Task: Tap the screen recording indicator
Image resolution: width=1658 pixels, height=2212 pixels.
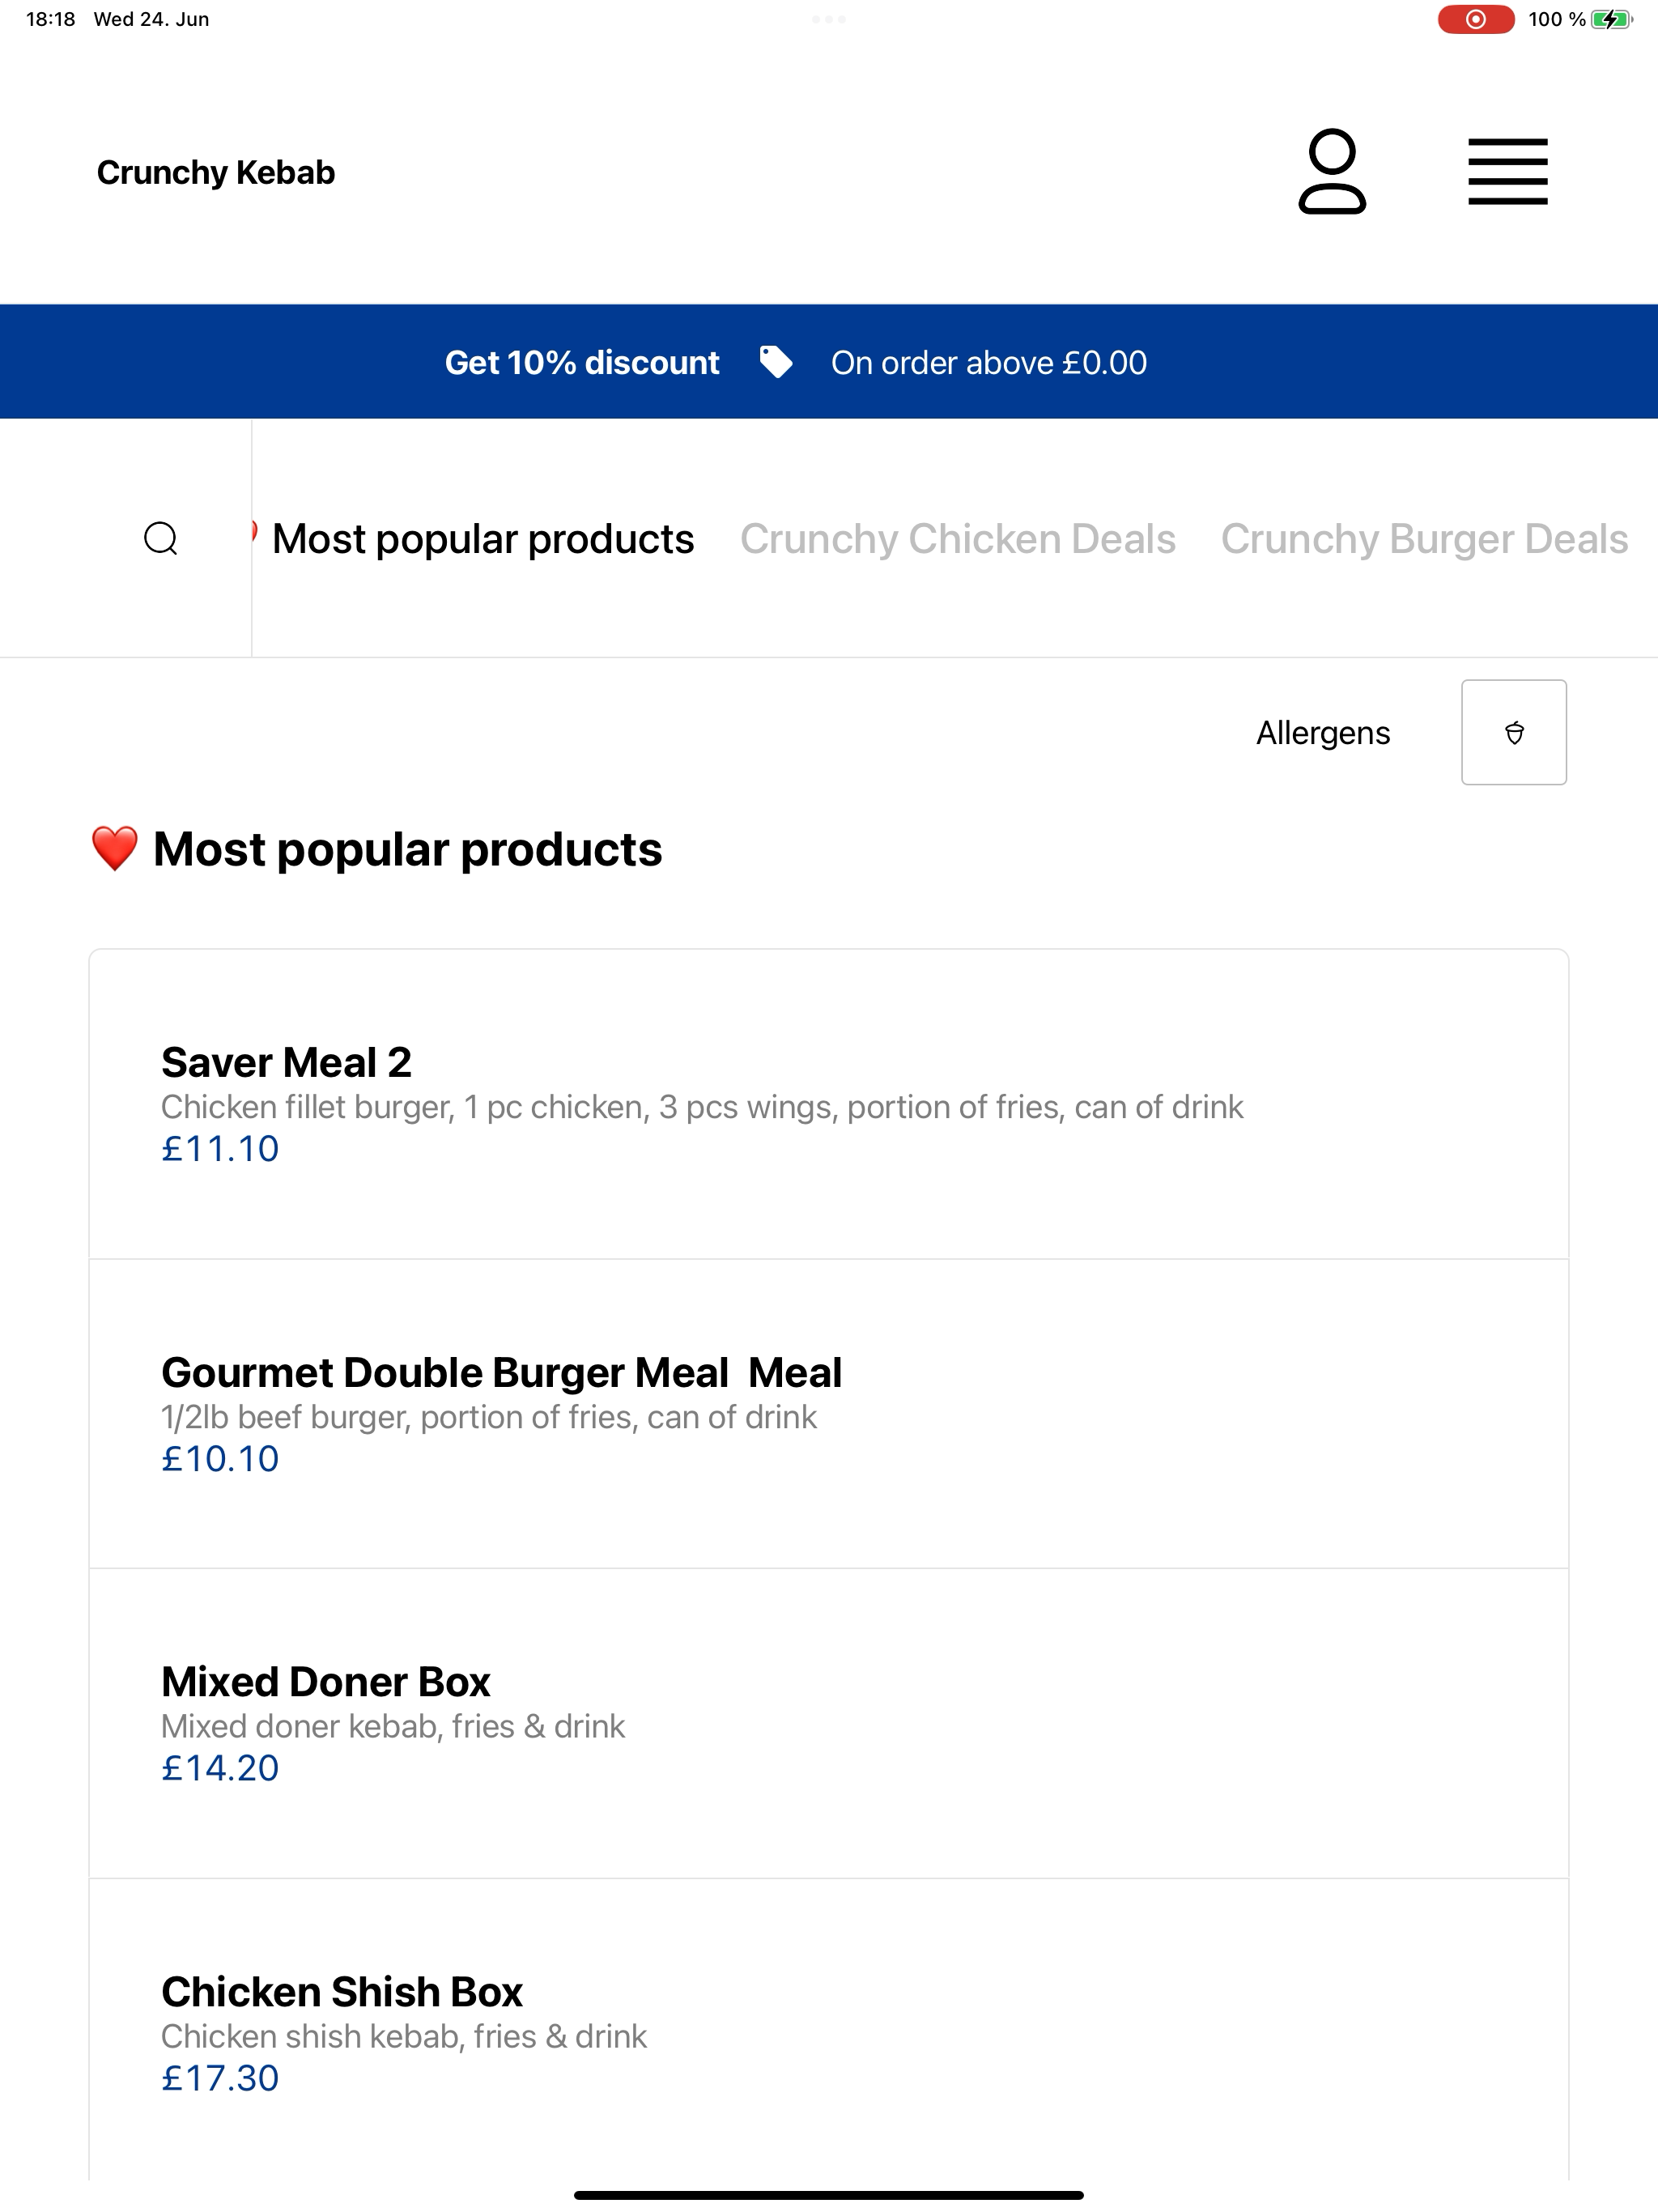Action: tap(1475, 19)
